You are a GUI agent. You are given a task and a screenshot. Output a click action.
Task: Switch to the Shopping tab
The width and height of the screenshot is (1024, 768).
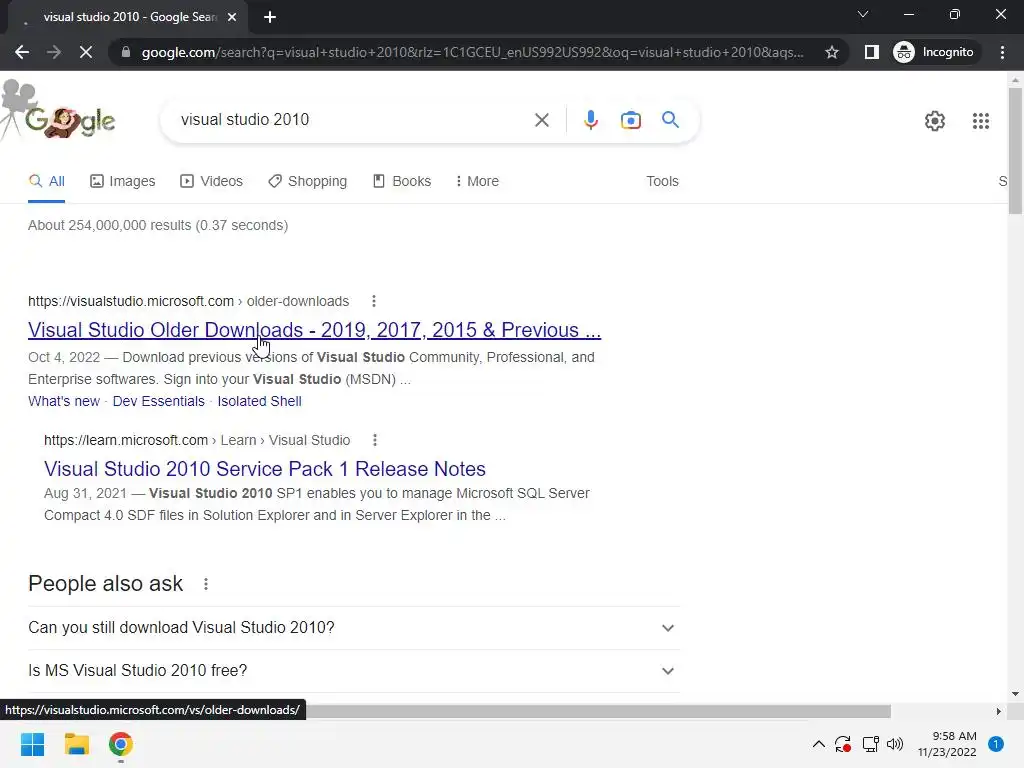[308, 181]
